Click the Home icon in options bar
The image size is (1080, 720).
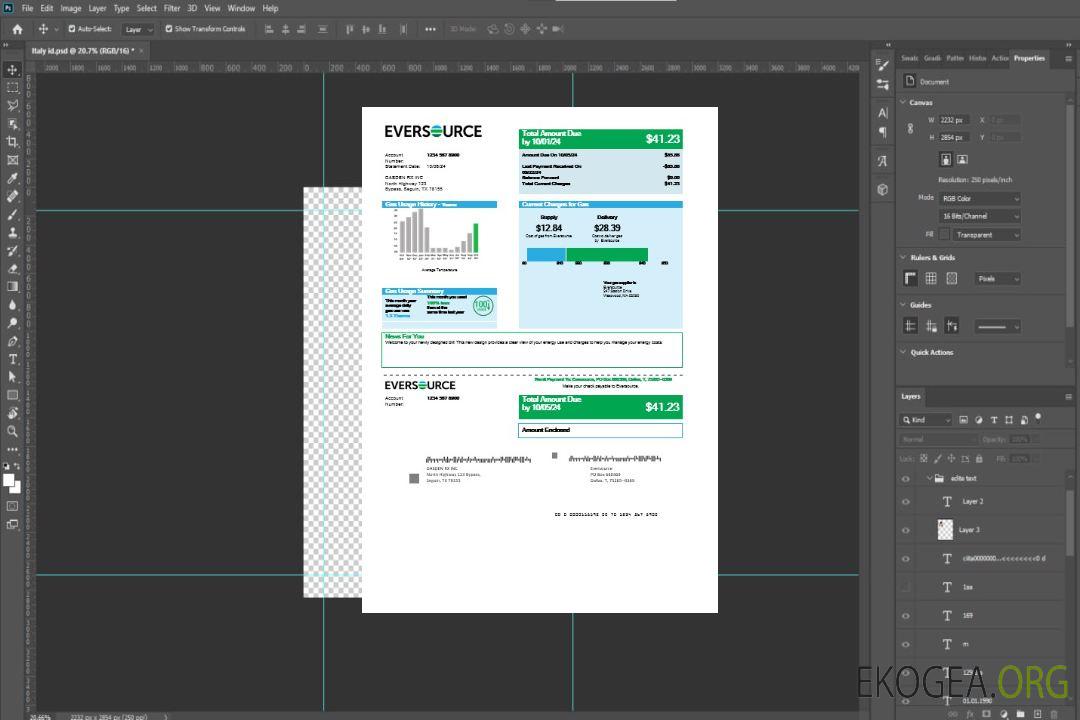tap(17, 29)
